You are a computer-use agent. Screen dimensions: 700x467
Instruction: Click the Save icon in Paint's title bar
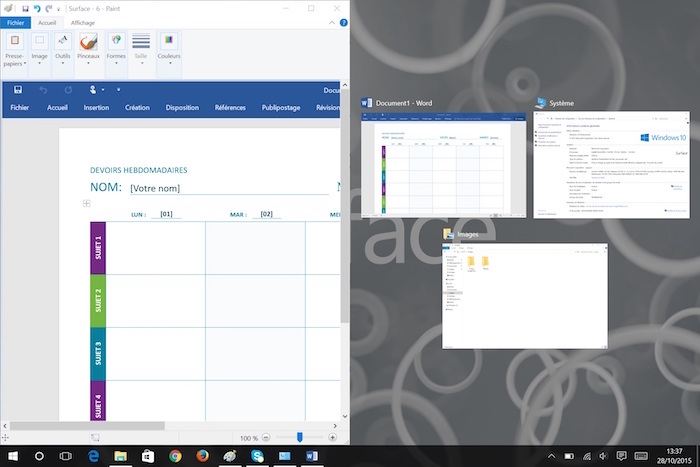point(25,8)
